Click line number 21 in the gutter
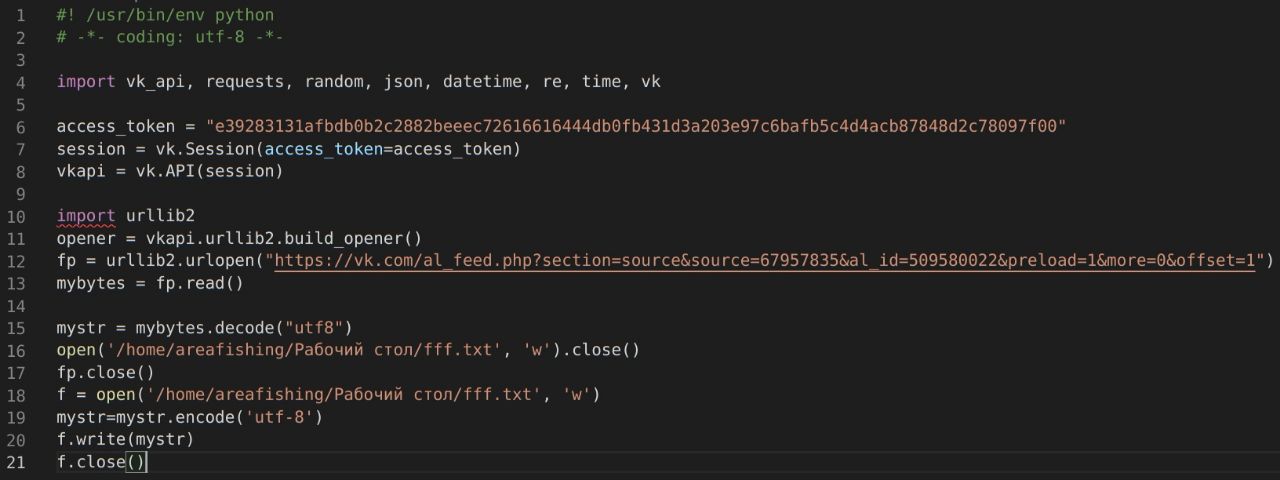This screenshot has width=1280, height=480. pyautogui.click(x=15, y=461)
